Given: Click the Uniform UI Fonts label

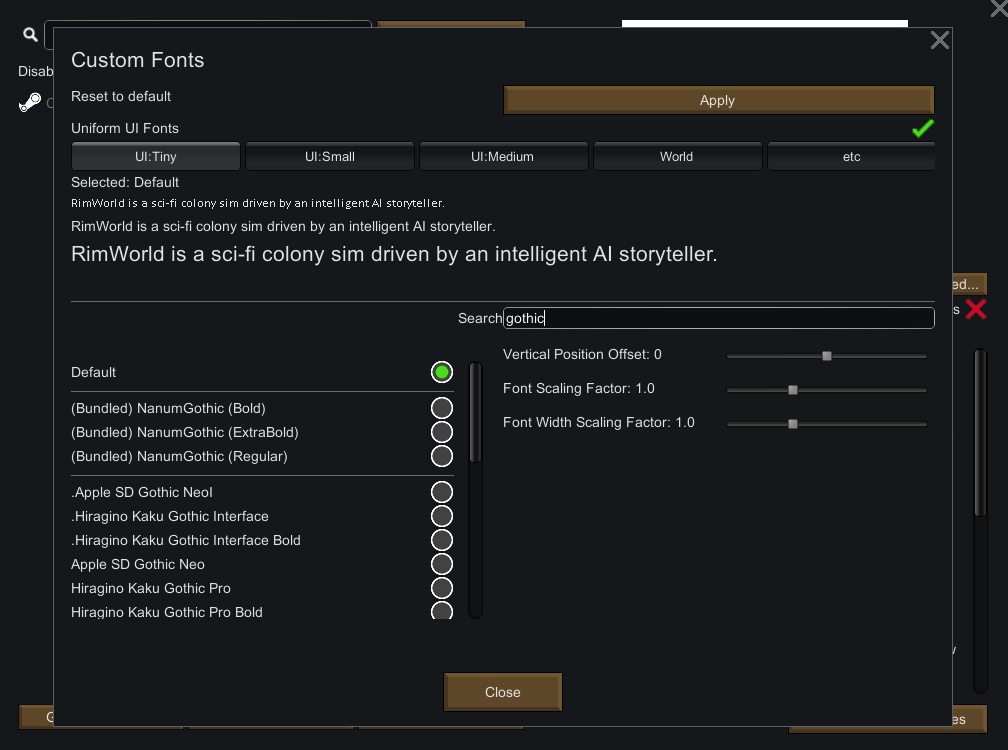Looking at the screenshot, I should 125,129.
